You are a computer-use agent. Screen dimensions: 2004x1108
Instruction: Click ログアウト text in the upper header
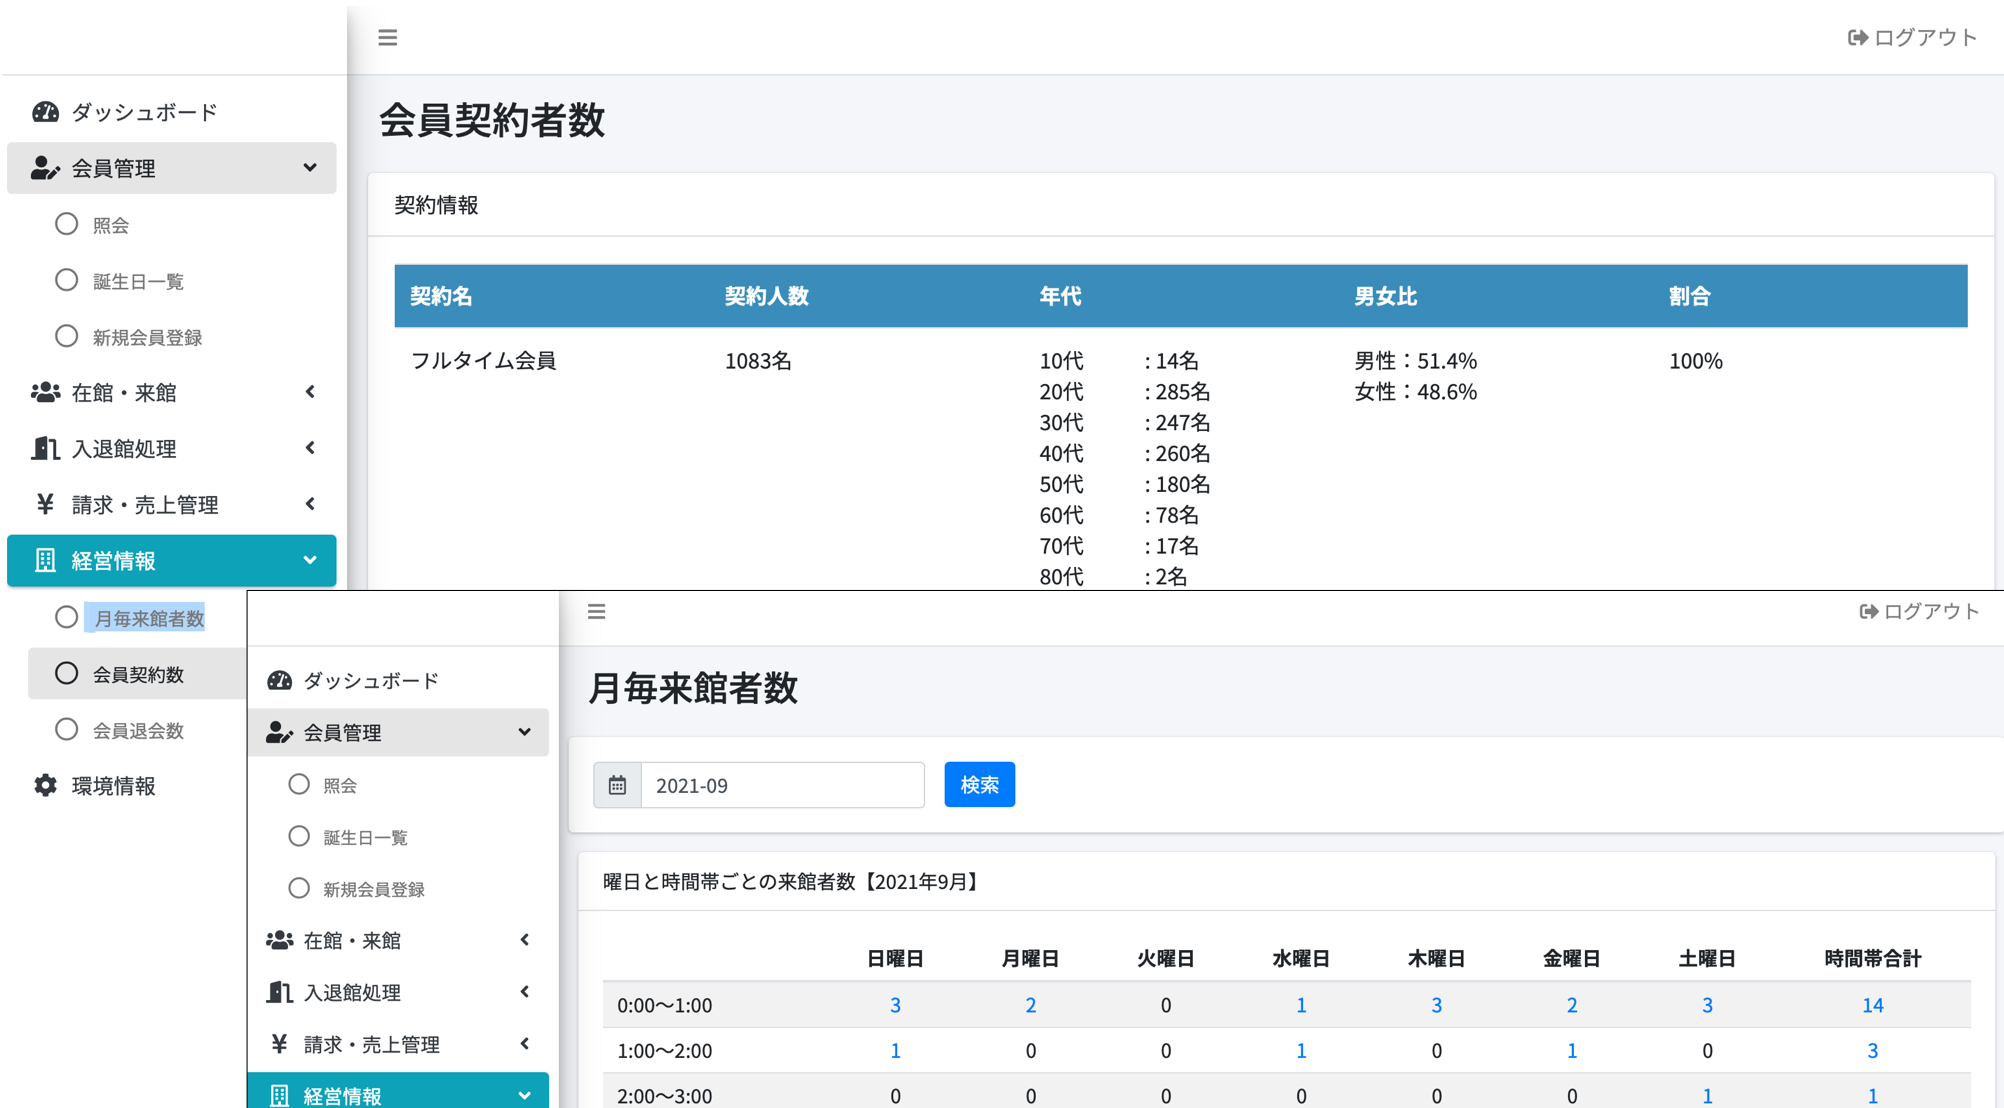[x=1925, y=38]
